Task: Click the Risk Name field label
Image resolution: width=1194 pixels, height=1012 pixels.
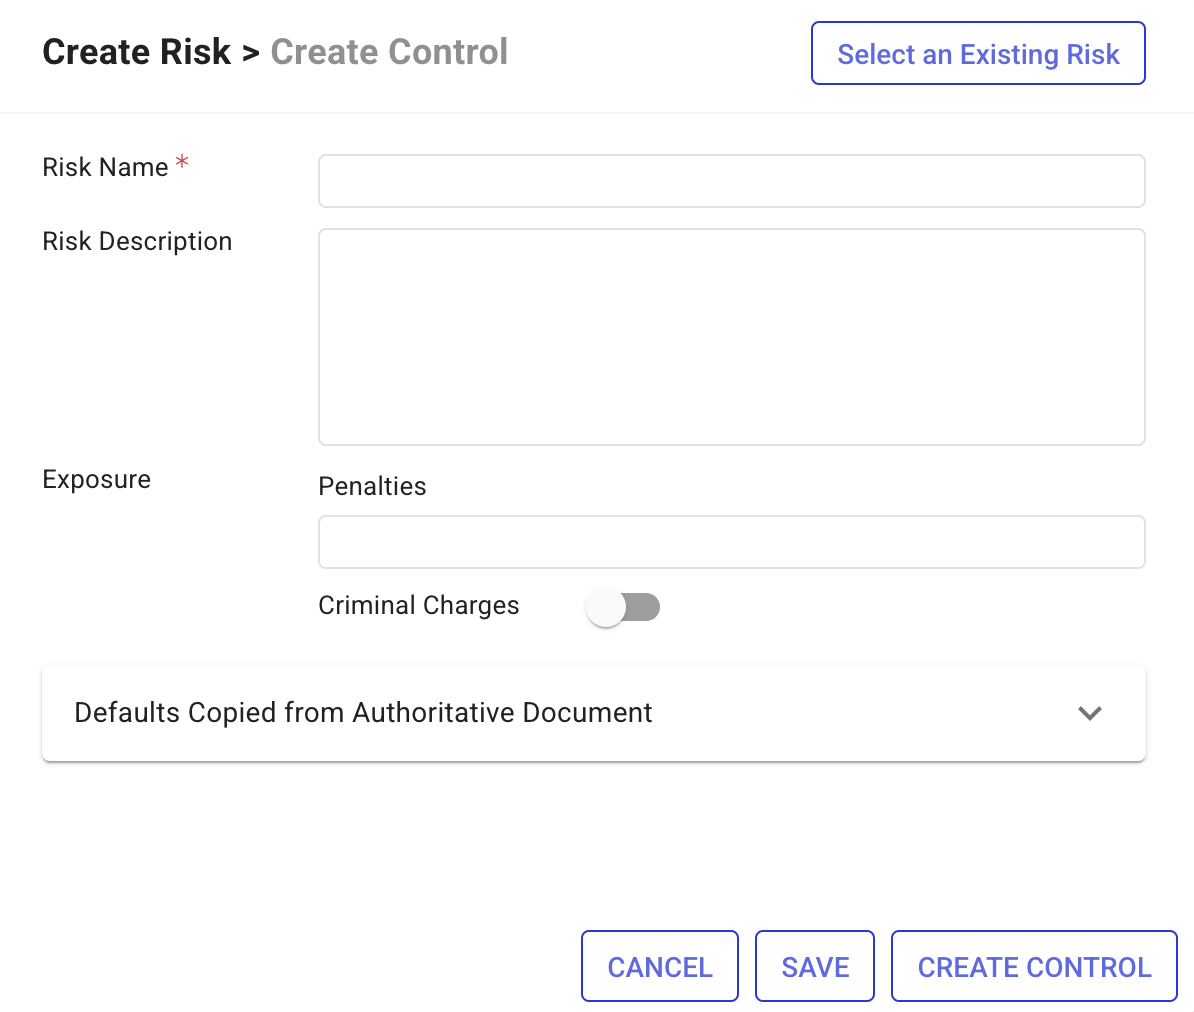Action: [105, 167]
